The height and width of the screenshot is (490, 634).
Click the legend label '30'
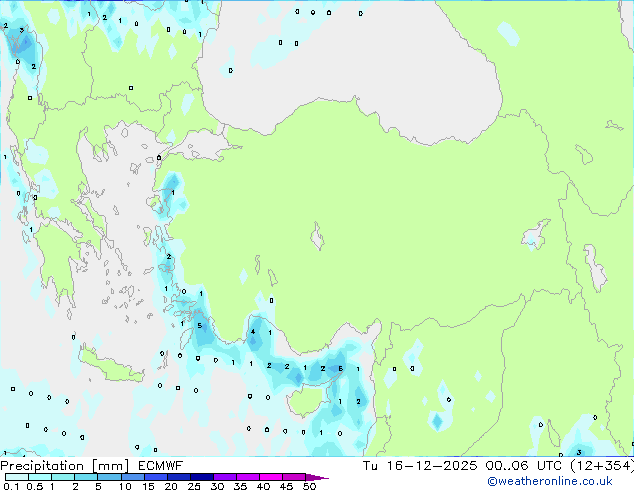pyautogui.click(x=217, y=486)
